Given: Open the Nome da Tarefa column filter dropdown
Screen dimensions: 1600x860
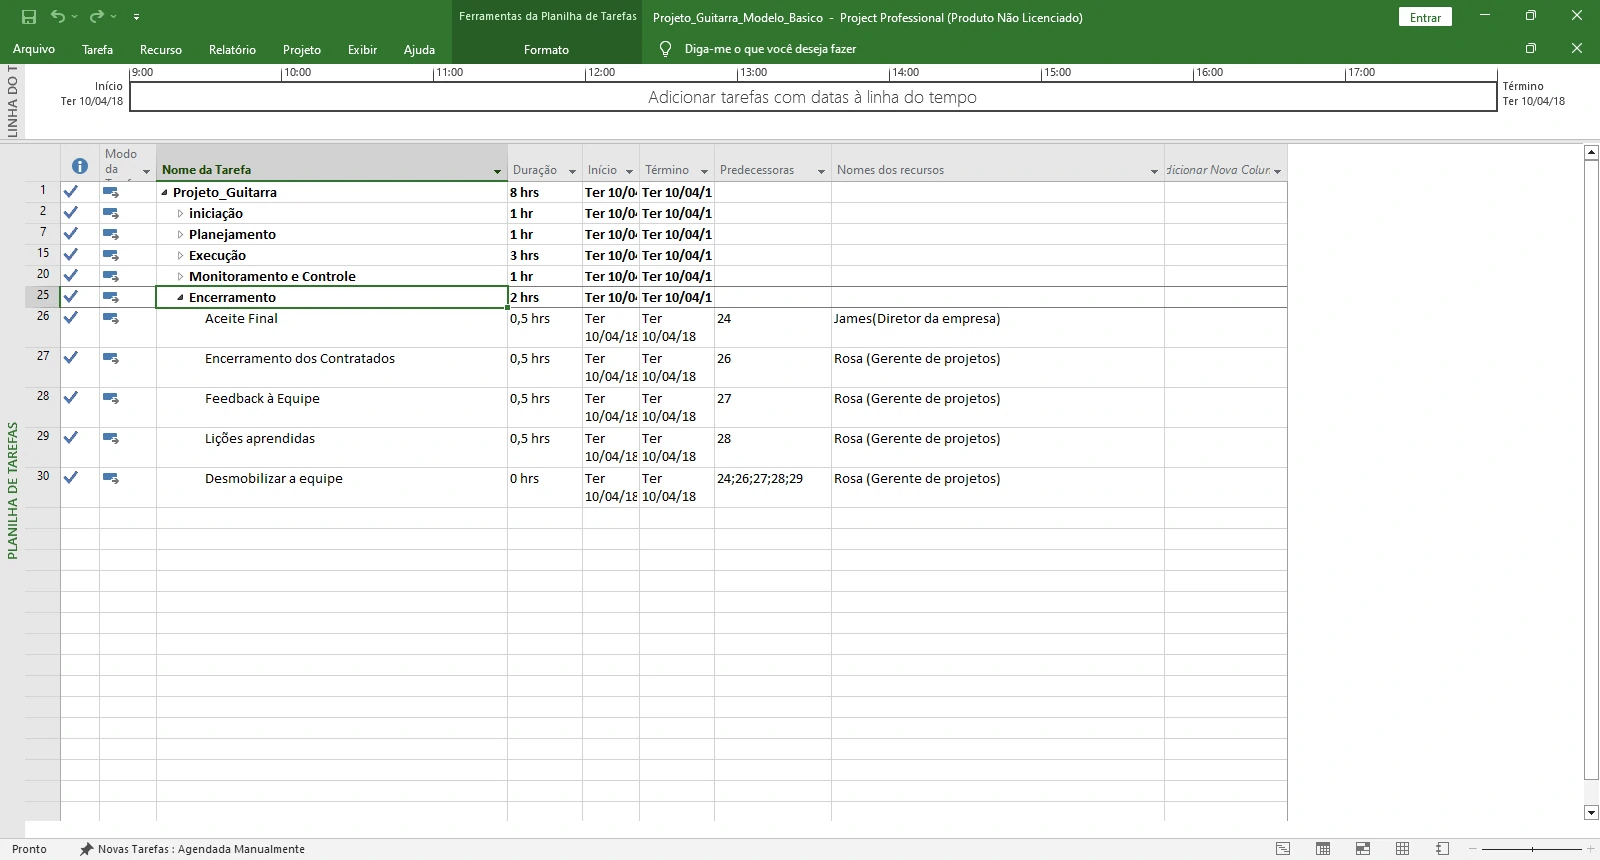Looking at the screenshot, I should (x=497, y=172).
